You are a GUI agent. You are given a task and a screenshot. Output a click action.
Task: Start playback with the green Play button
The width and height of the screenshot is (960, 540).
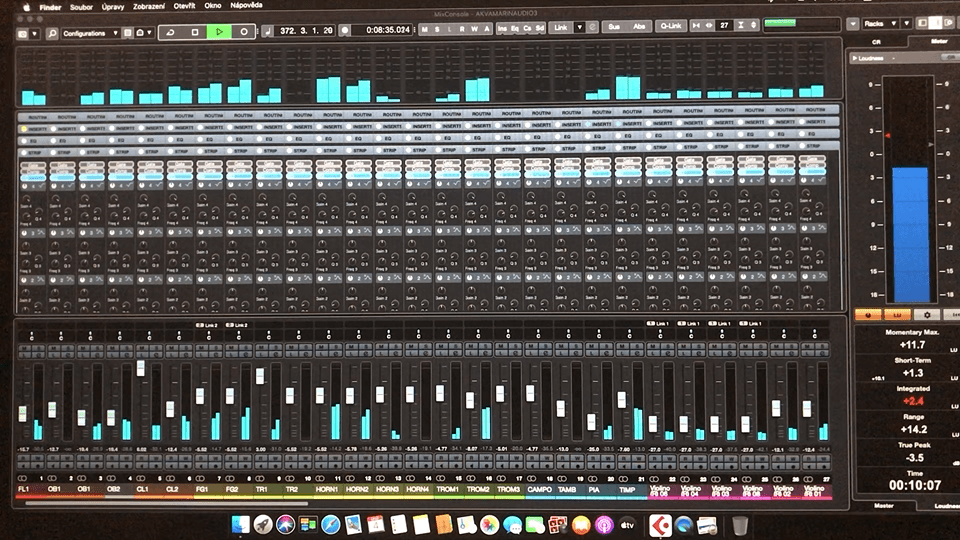tap(219, 32)
